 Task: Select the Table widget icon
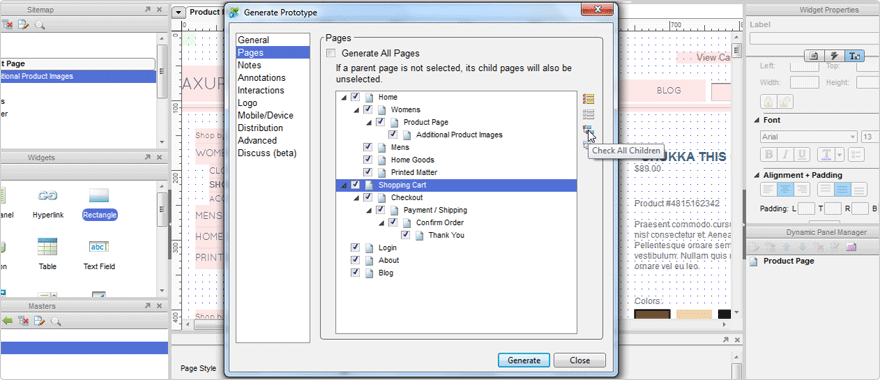pos(48,246)
